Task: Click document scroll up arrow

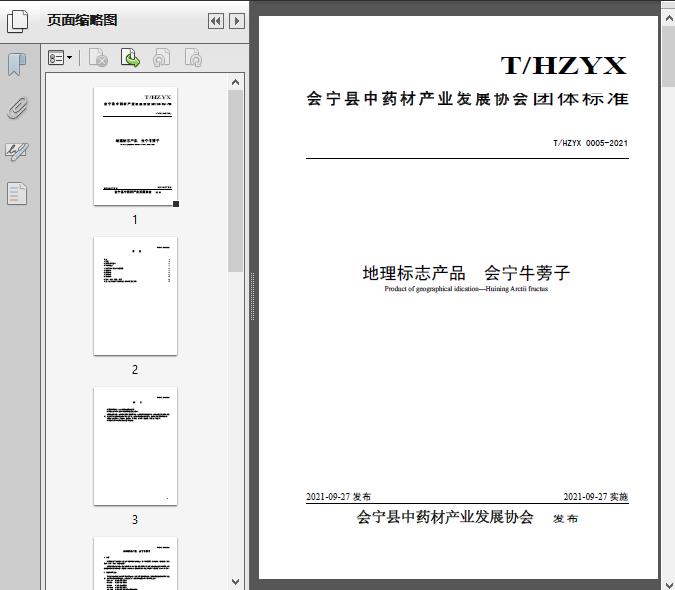Action: [x=669, y=19]
